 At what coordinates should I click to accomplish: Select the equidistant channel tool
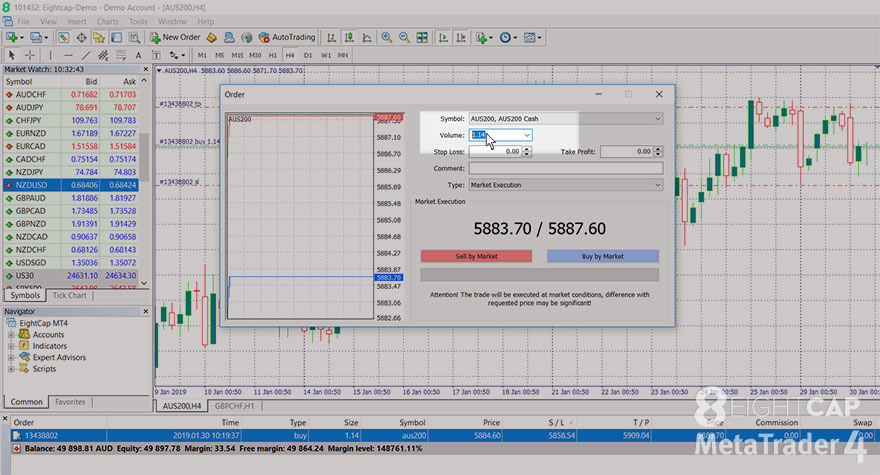tap(103, 55)
